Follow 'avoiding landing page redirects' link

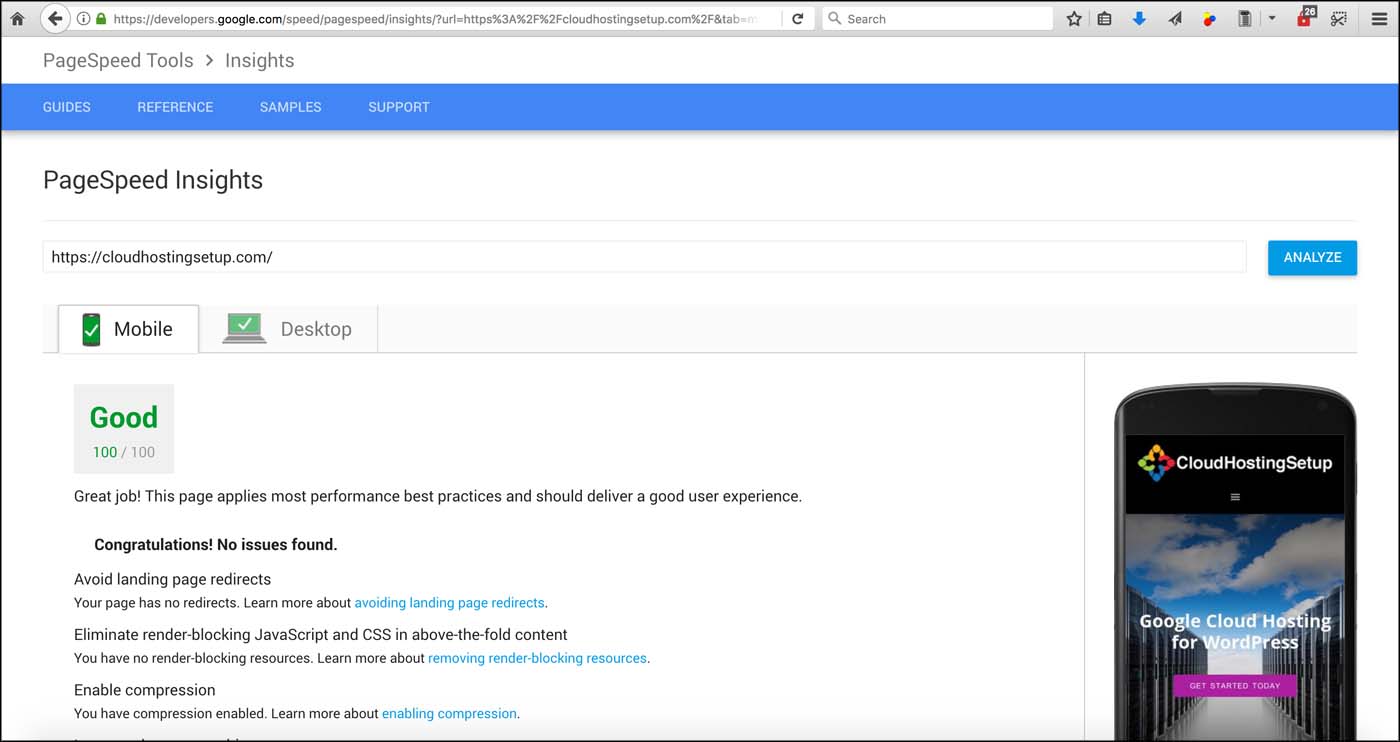tap(449, 603)
